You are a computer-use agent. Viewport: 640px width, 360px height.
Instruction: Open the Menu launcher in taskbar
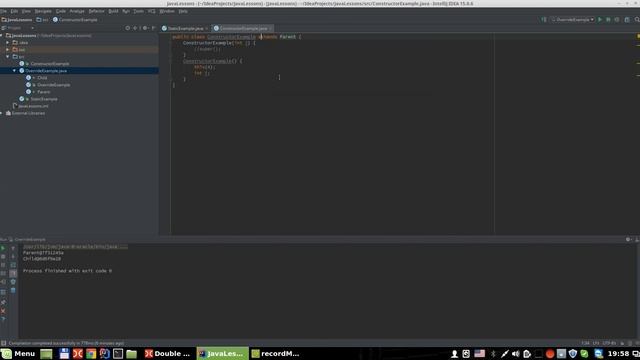(19, 353)
